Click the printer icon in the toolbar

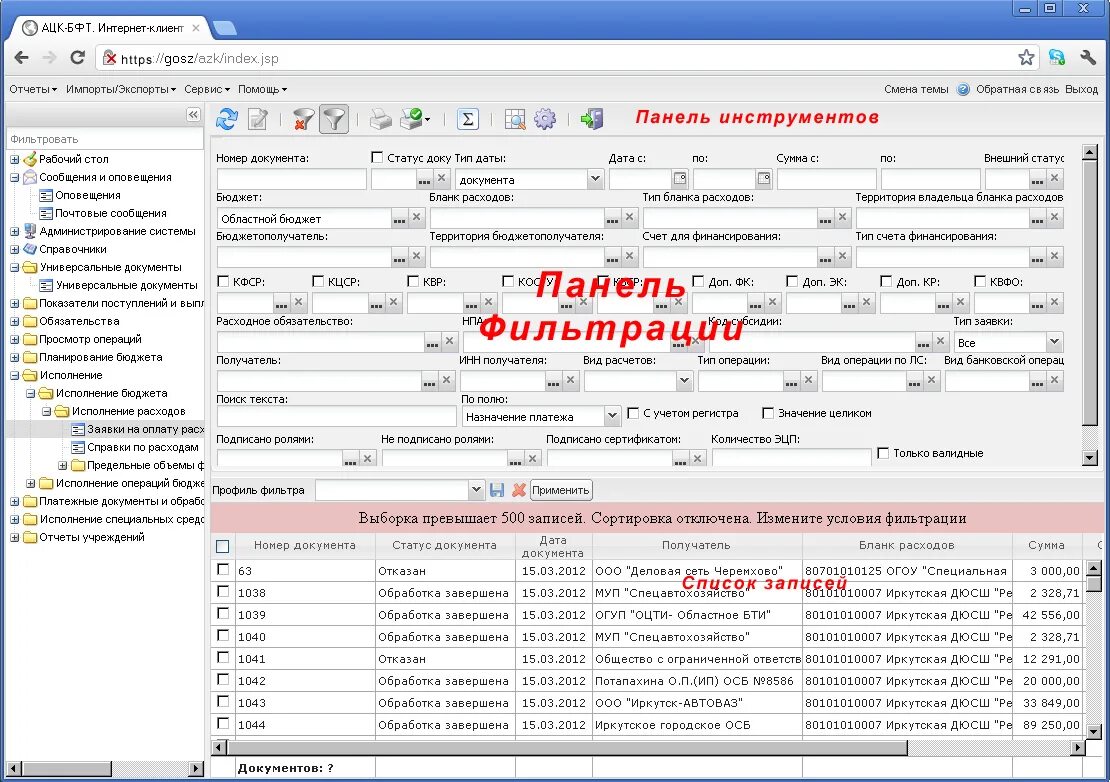coord(380,118)
